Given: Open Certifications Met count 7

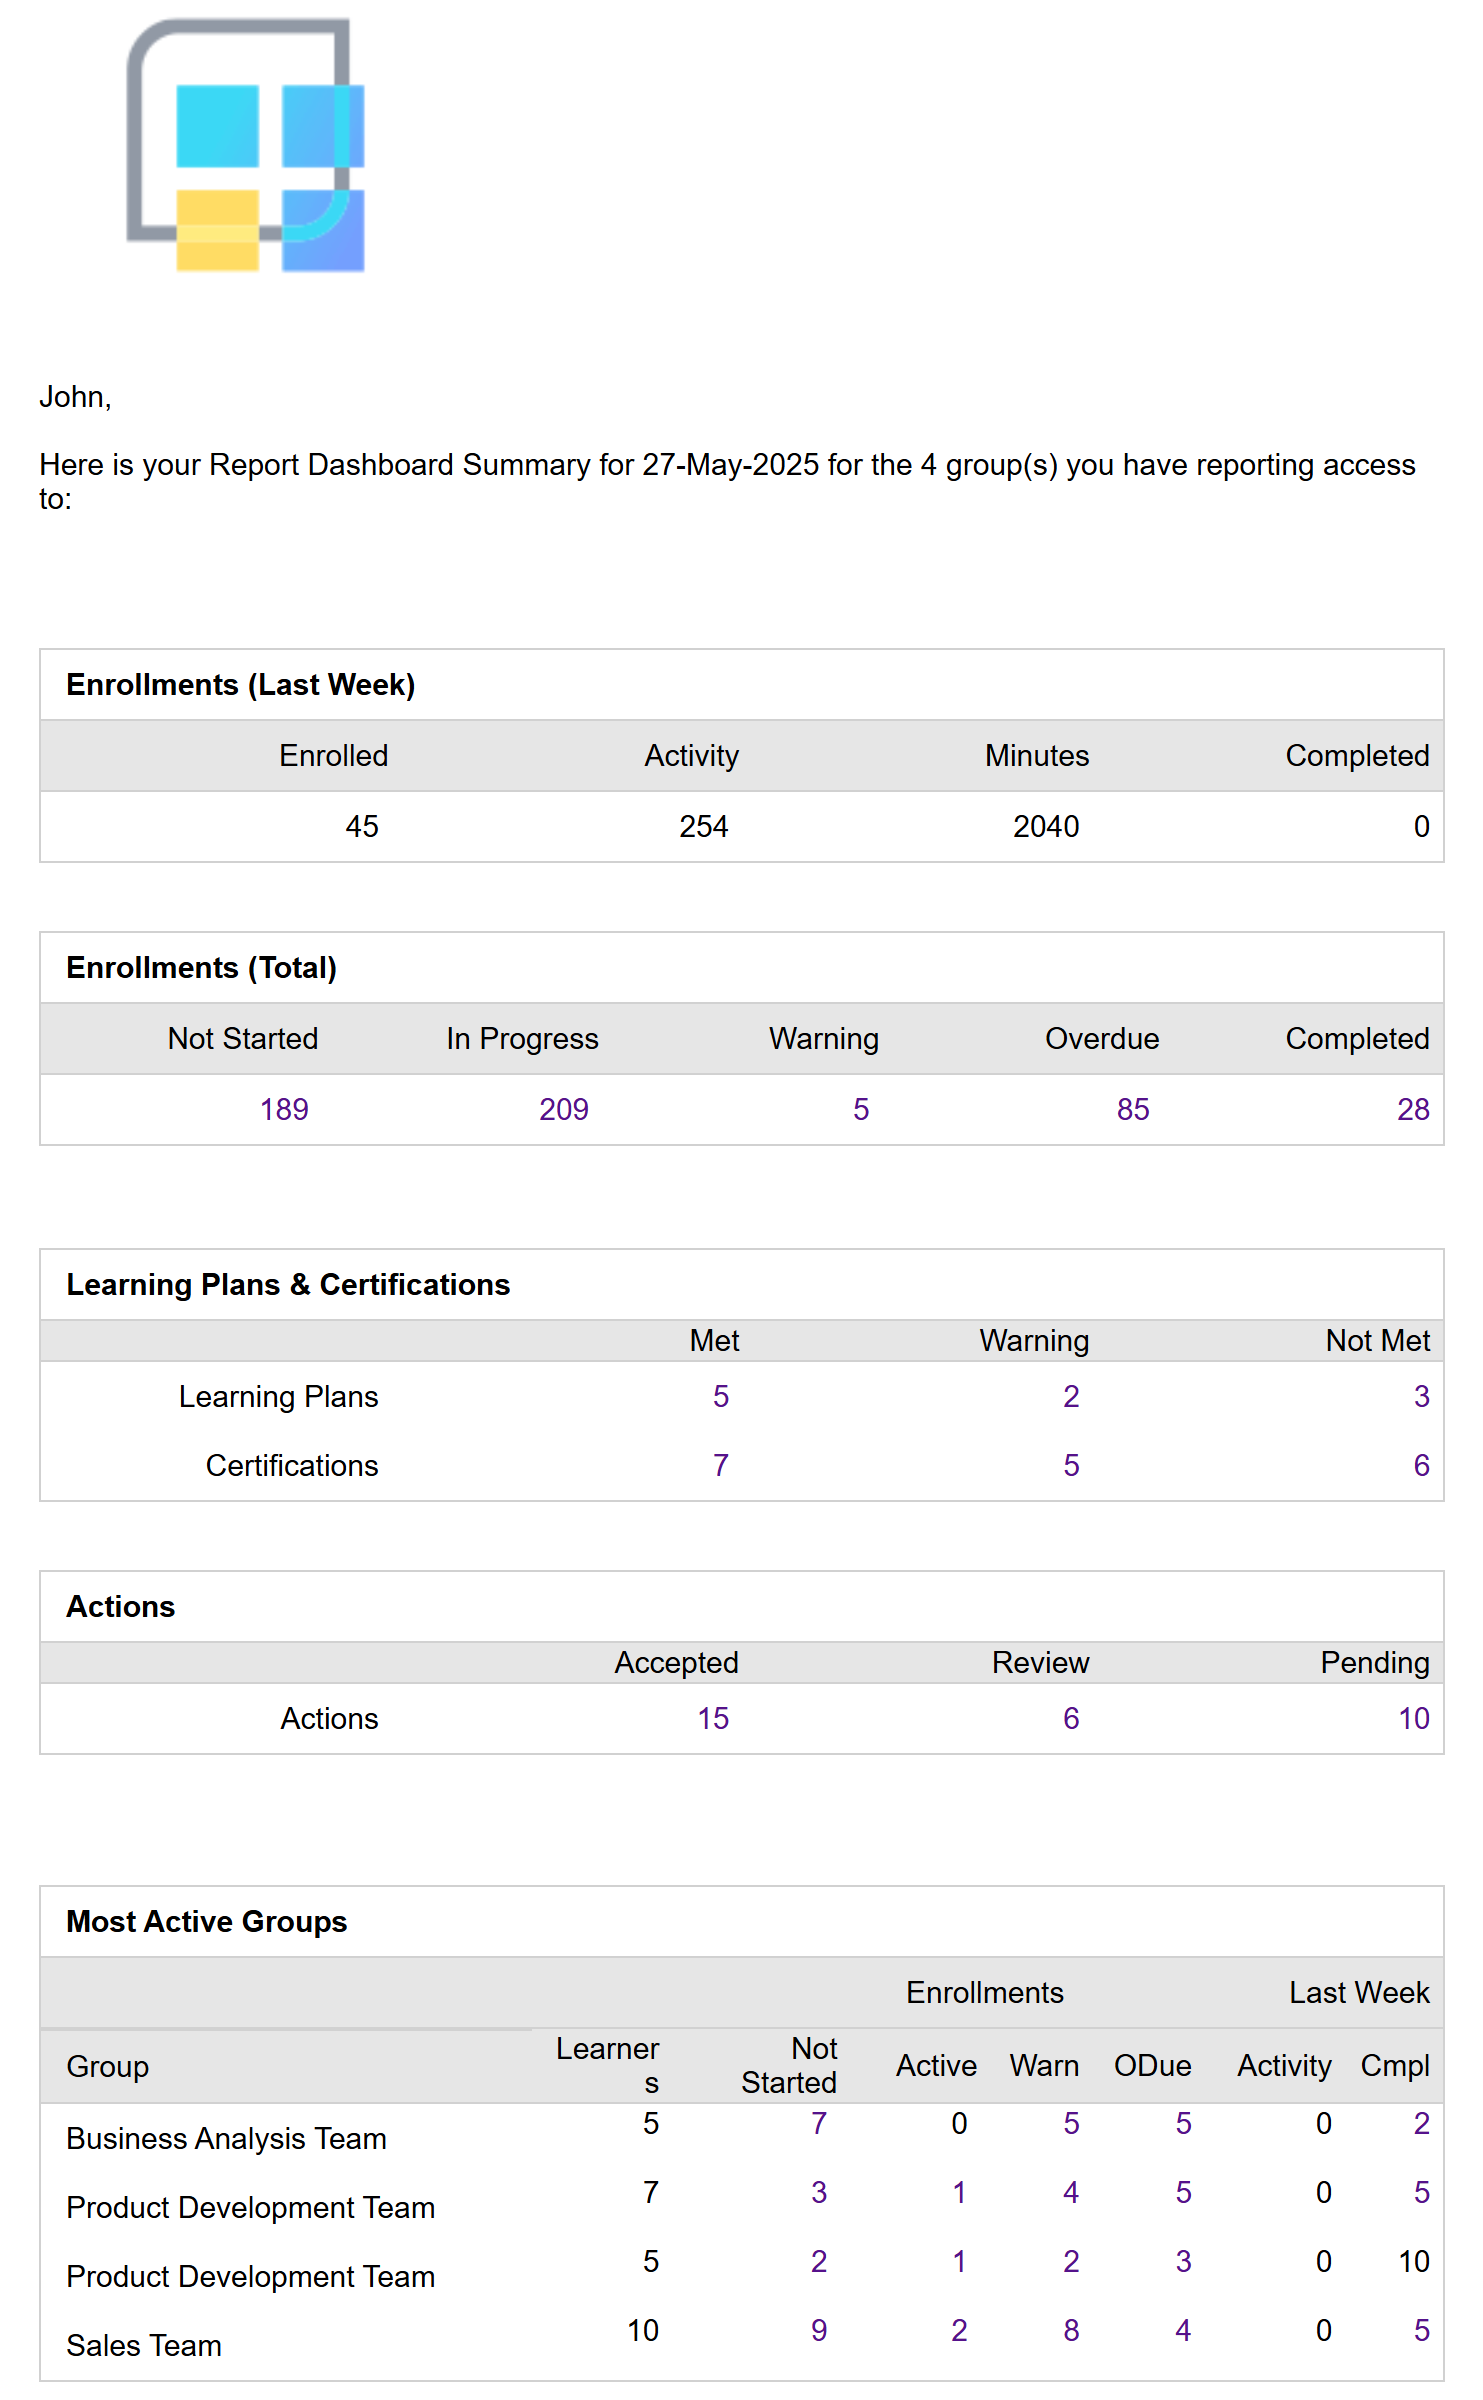Looking at the screenshot, I should 721,1465.
